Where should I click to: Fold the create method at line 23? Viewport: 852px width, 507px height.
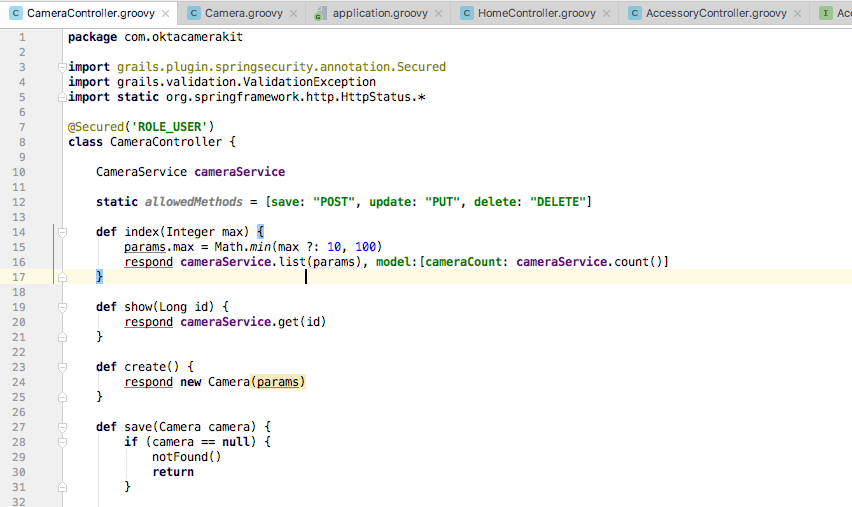[62, 367]
